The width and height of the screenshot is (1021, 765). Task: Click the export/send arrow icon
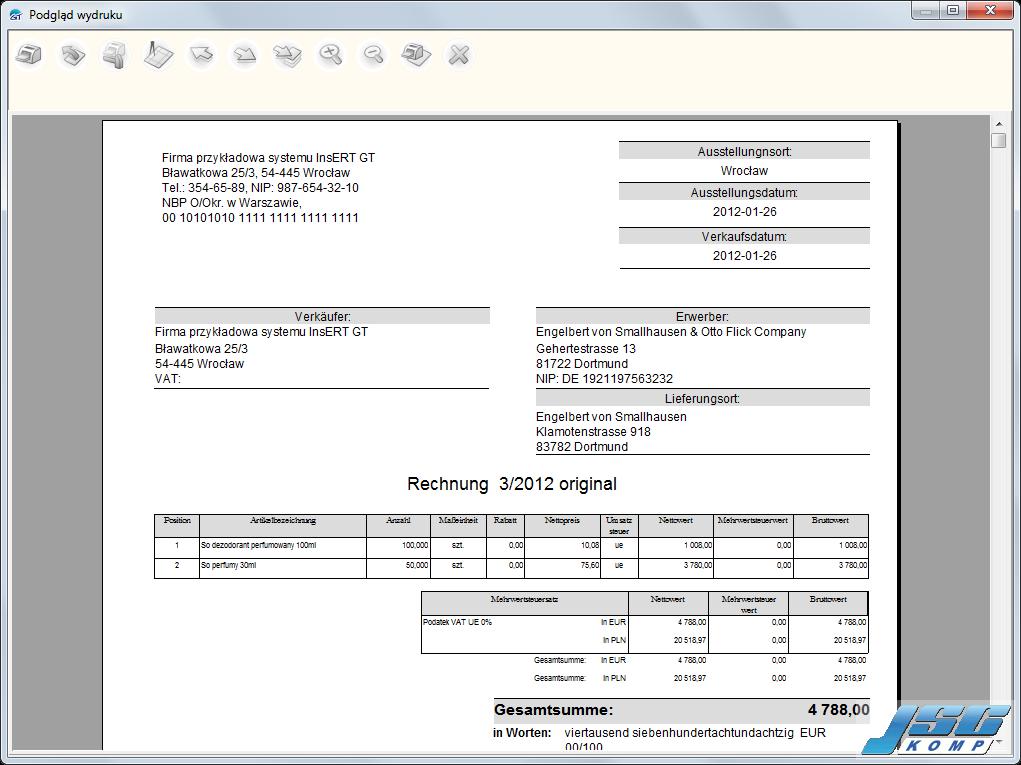click(72, 55)
